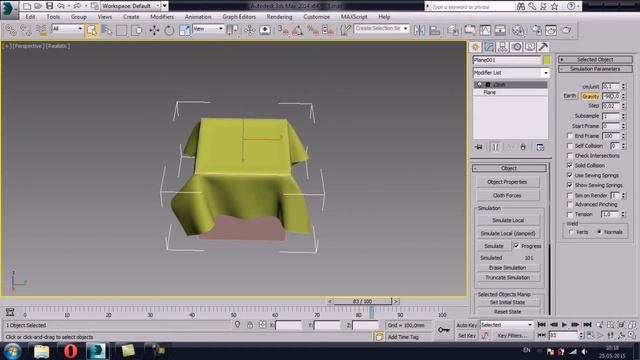Switch to the Utilities command panel tab
Viewport: 640px width, 360px height.
(543, 47)
